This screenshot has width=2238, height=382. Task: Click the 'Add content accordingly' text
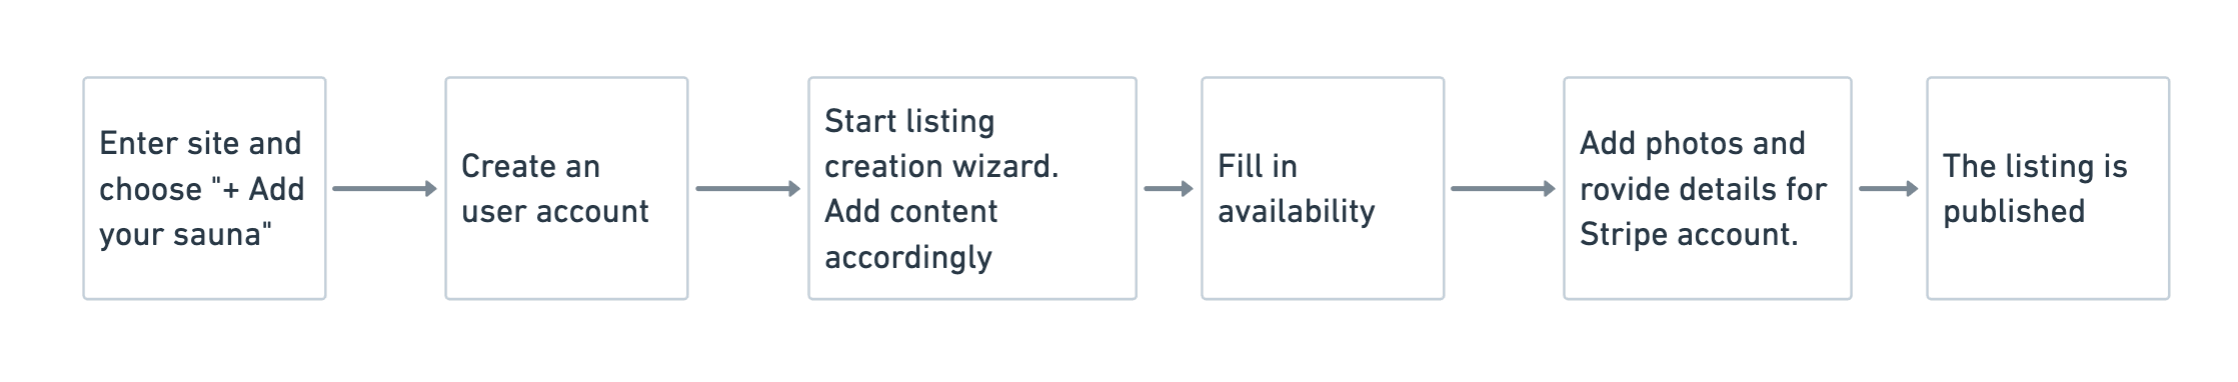911,234
